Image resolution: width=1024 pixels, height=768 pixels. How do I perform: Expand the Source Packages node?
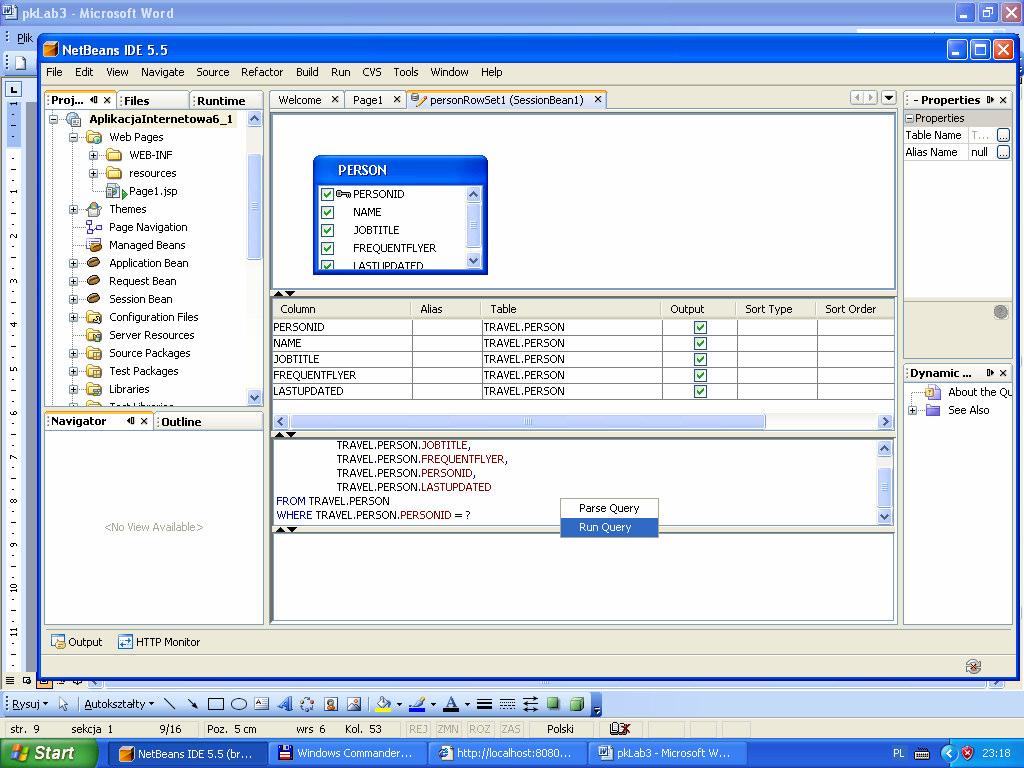73,353
